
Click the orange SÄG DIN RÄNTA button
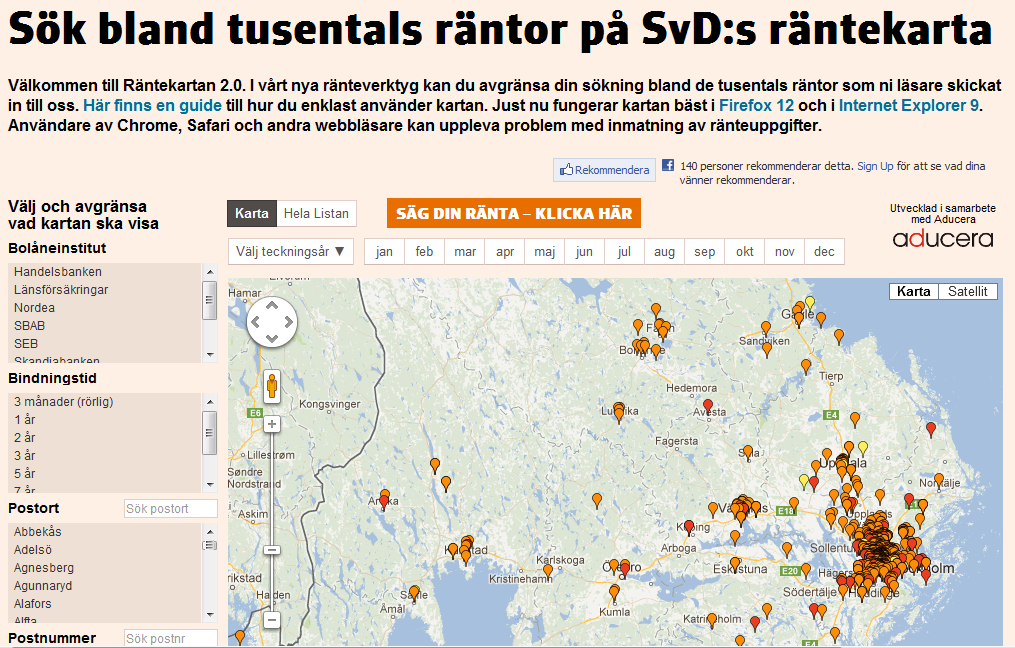[x=514, y=213]
